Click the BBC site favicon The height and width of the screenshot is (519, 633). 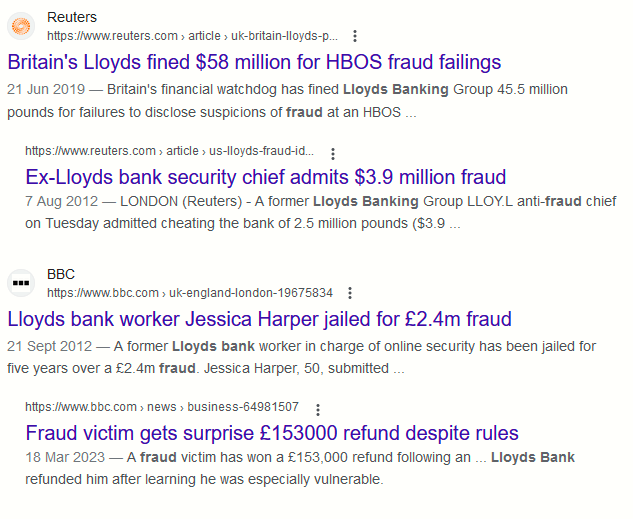coord(21,283)
